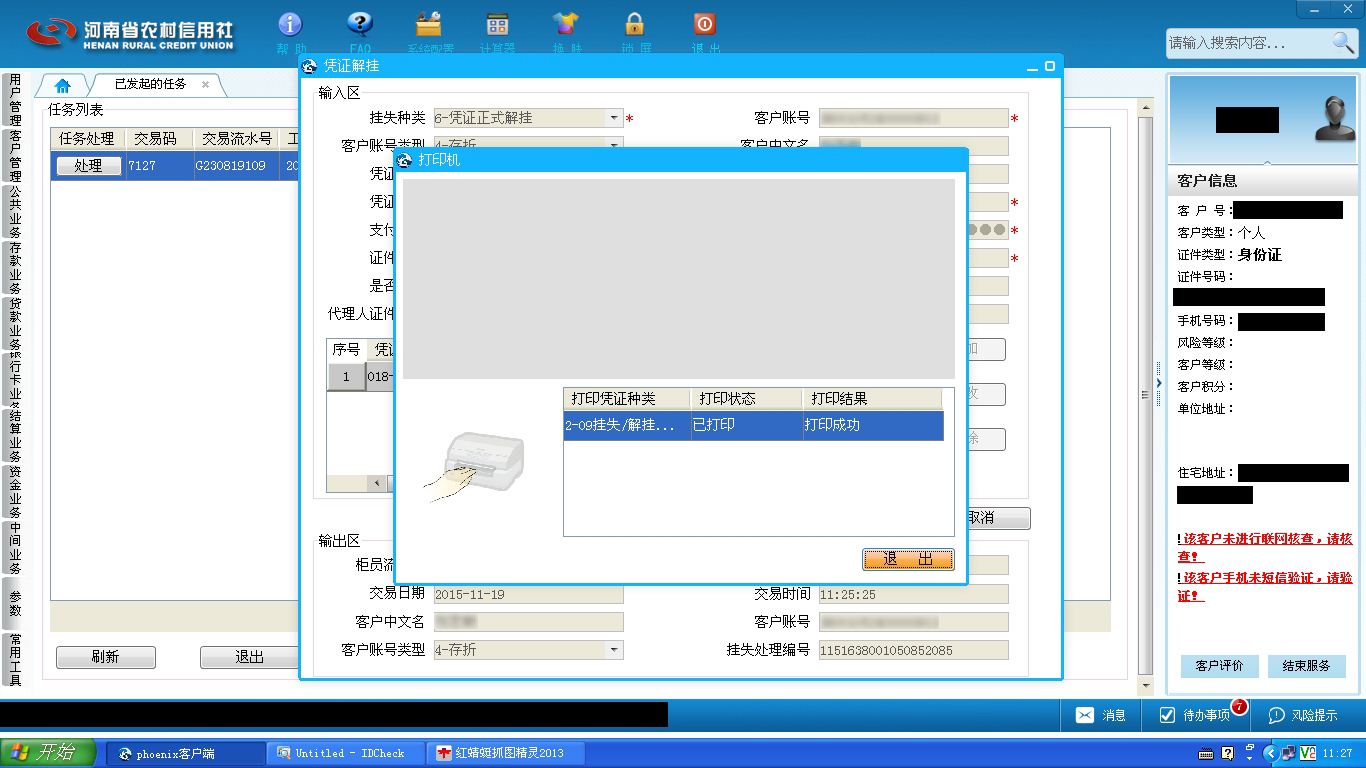Select 存款业务 sidebar tab
This screenshot has width=1366, height=768.
click(x=15, y=267)
